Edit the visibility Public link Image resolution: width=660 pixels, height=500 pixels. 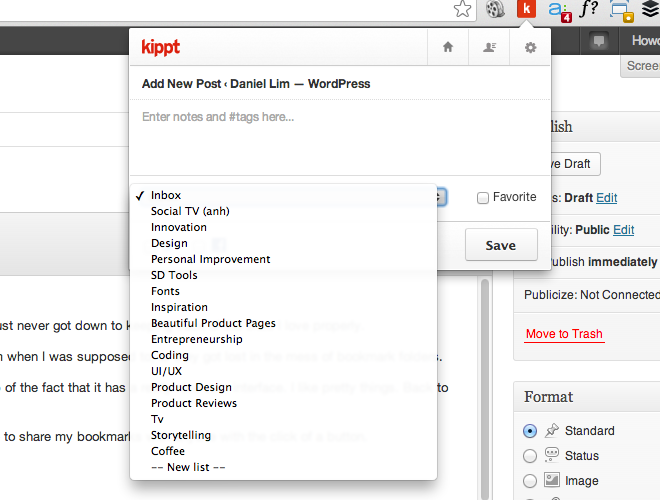coord(623,230)
